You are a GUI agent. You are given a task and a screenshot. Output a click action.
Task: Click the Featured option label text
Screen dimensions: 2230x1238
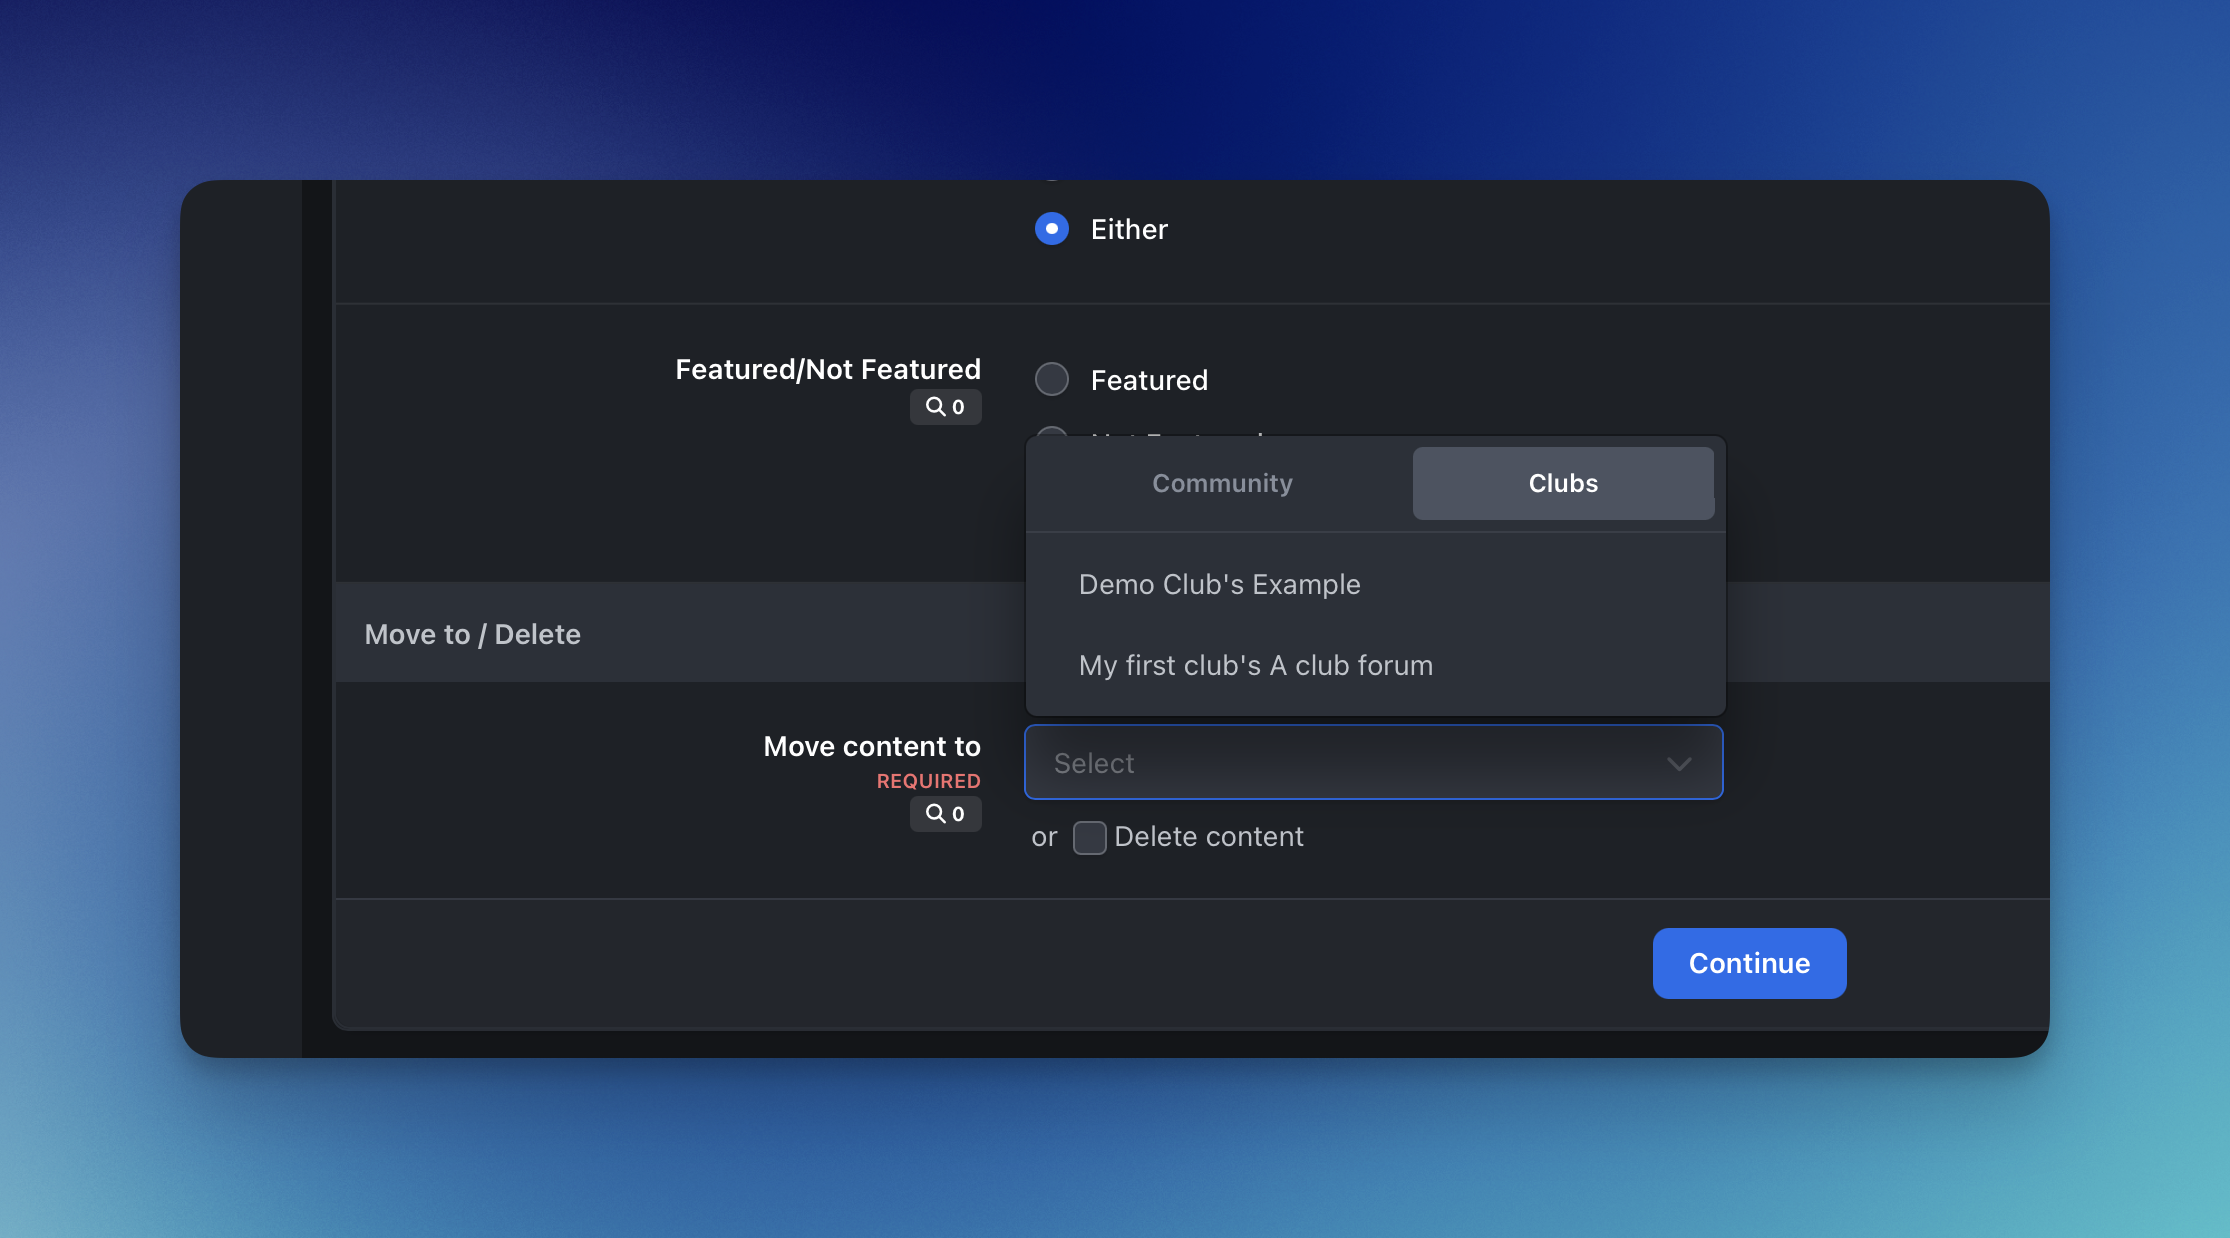[x=1148, y=381]
